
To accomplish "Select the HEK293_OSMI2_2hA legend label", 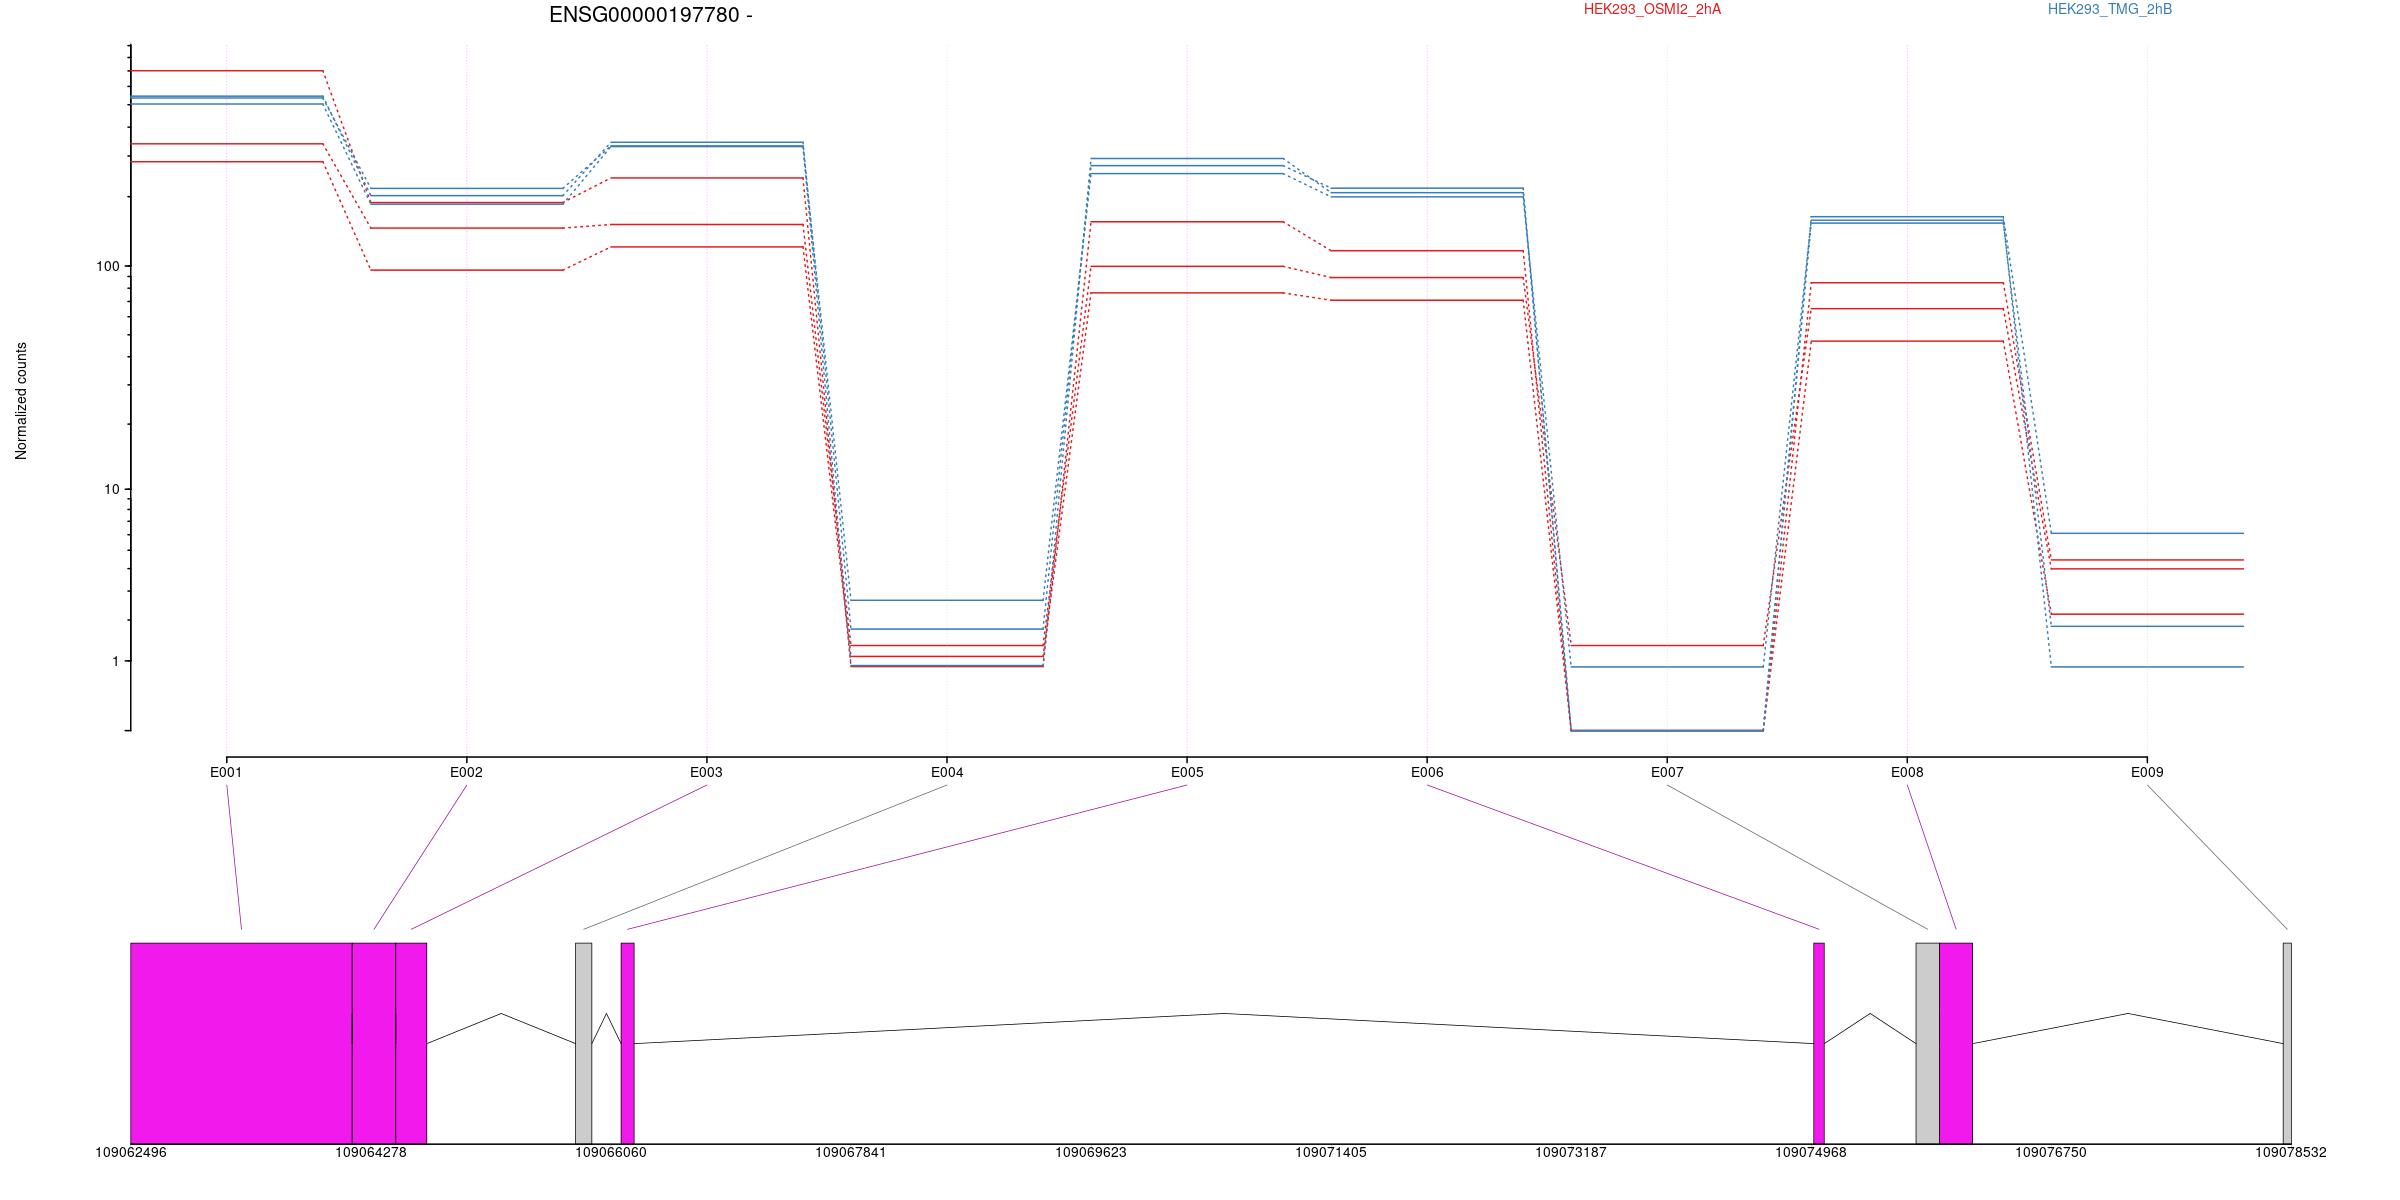I will click(x=1652, y=9).
